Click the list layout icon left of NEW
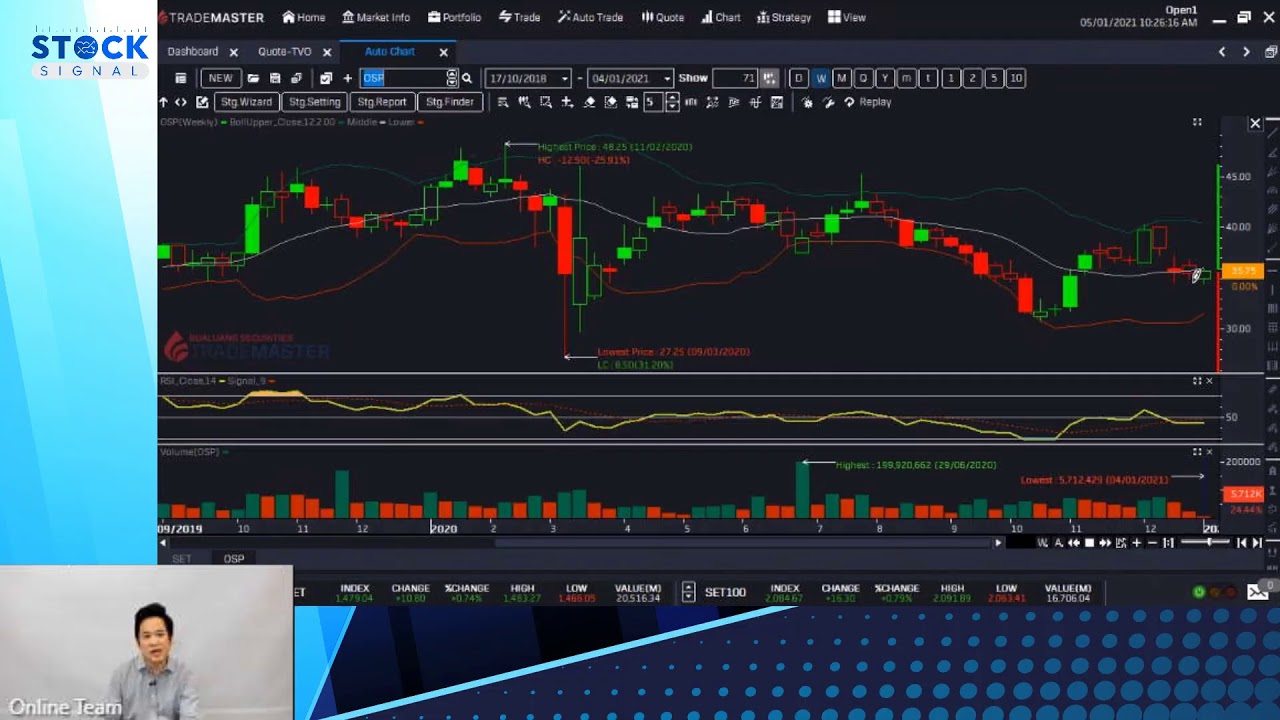1280x720 pixels. tap(180, 78)
